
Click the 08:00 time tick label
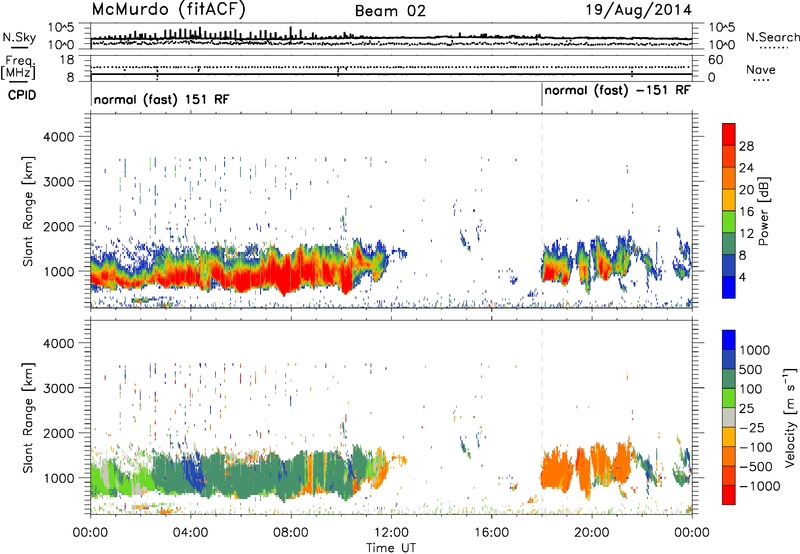pos(291,533)
